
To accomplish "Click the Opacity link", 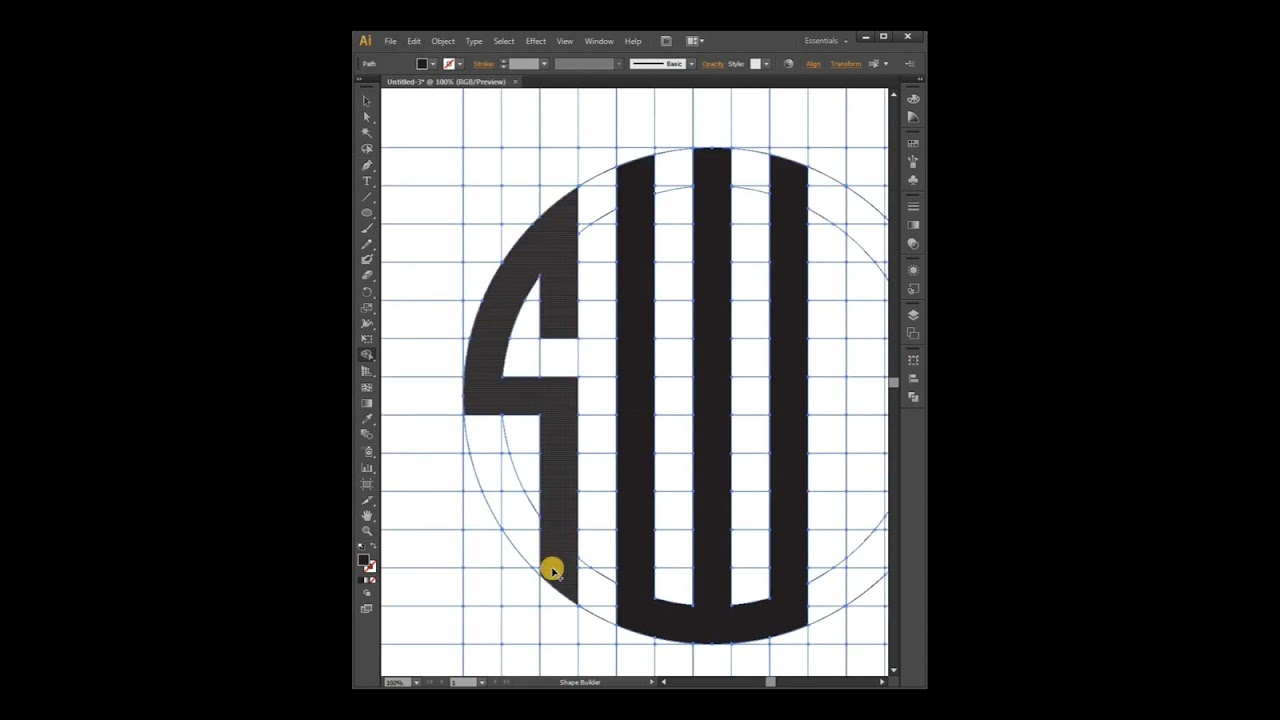I will (x=713, y=64).
